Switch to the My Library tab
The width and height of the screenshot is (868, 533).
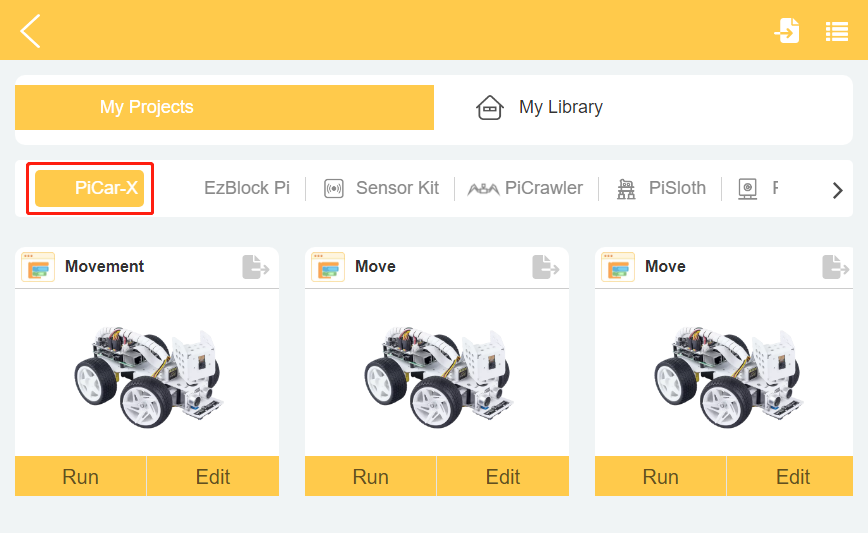560,107
